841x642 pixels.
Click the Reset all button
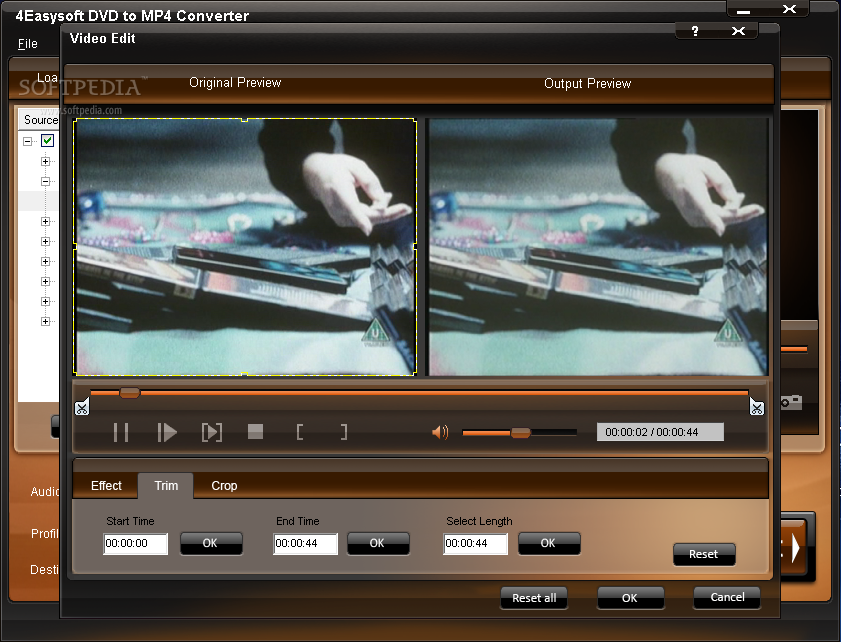tap(534, 598)
